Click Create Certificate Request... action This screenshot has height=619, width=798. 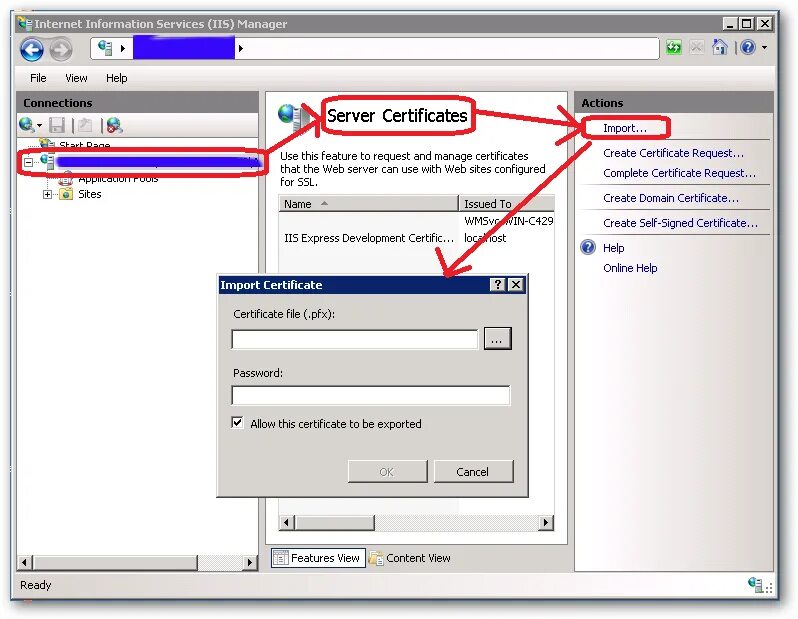point(673,153)
